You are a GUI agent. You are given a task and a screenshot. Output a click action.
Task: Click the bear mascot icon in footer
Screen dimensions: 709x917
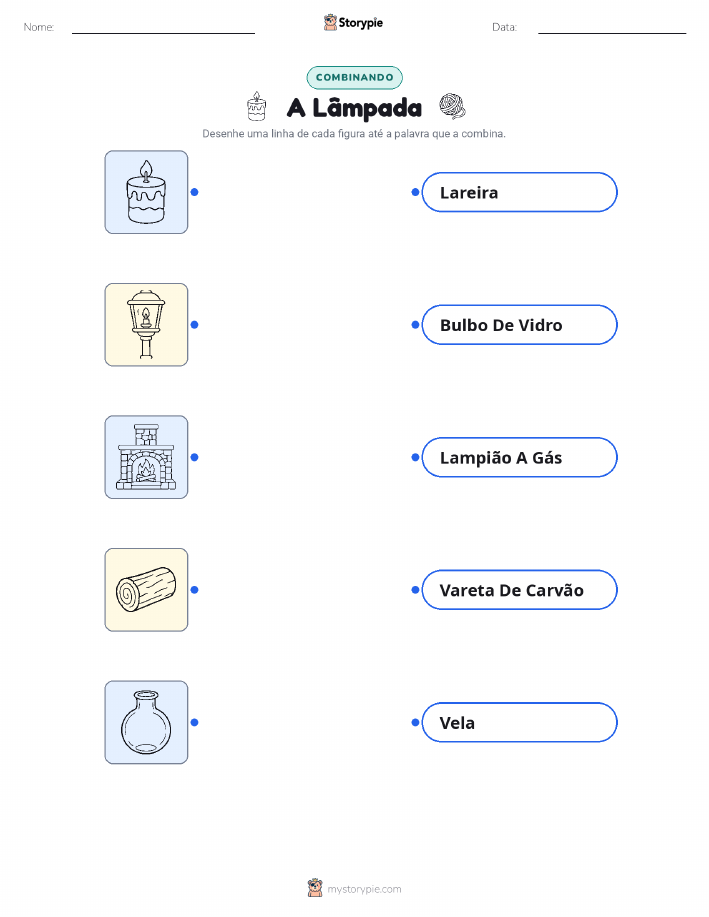[315, 888]
